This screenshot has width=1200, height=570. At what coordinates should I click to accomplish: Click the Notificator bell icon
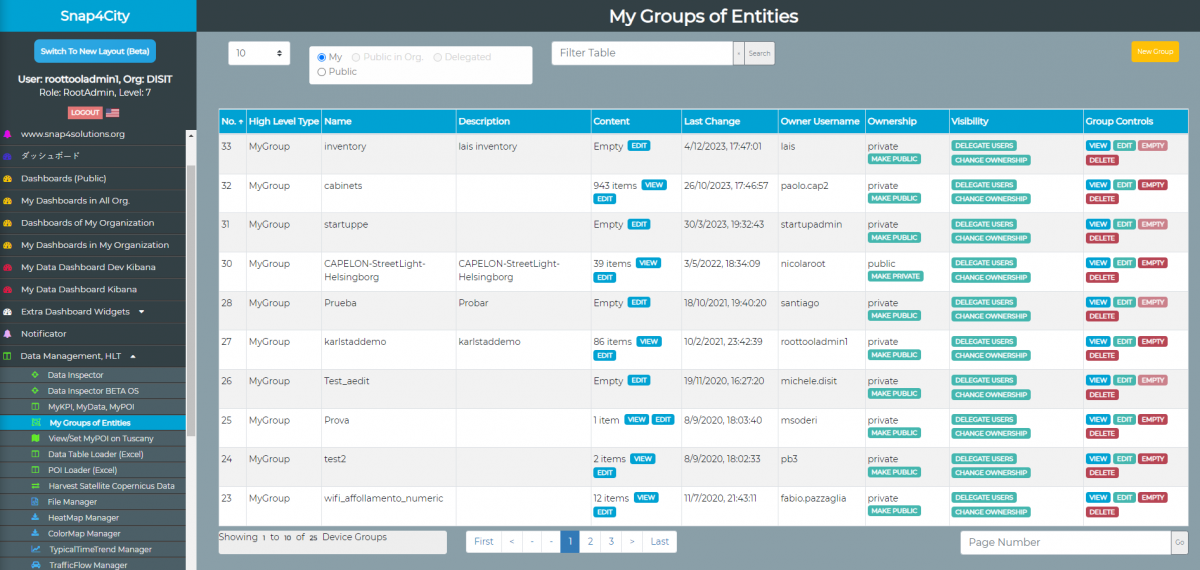tap(8, 333)
